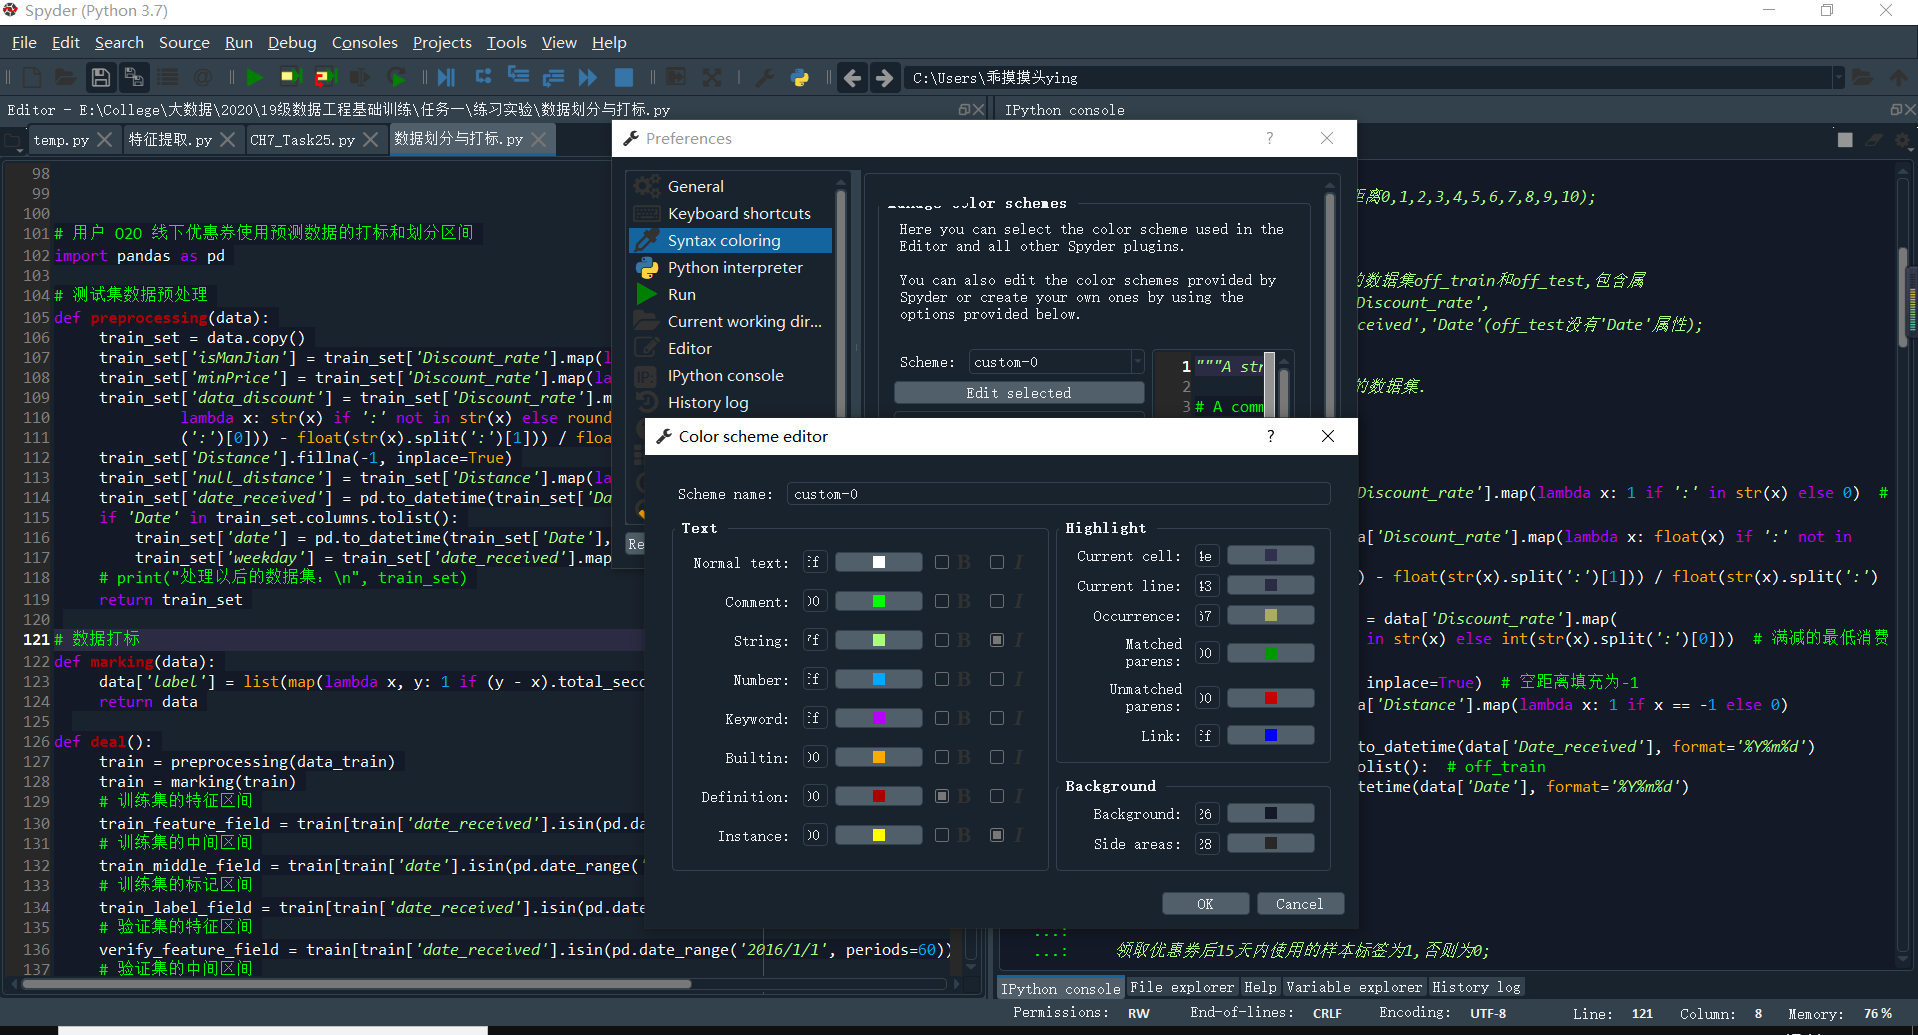Enable italic for Keyword text
The height and width of the screenshot is (1035, 1918).
996,717
